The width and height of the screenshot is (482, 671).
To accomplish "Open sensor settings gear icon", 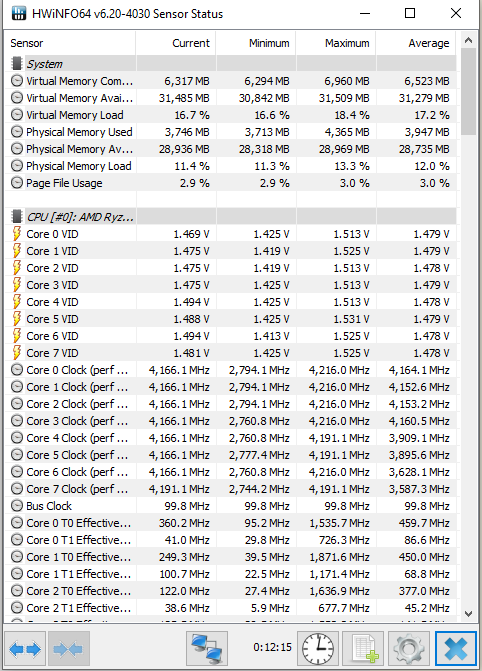I will point(408,649).
